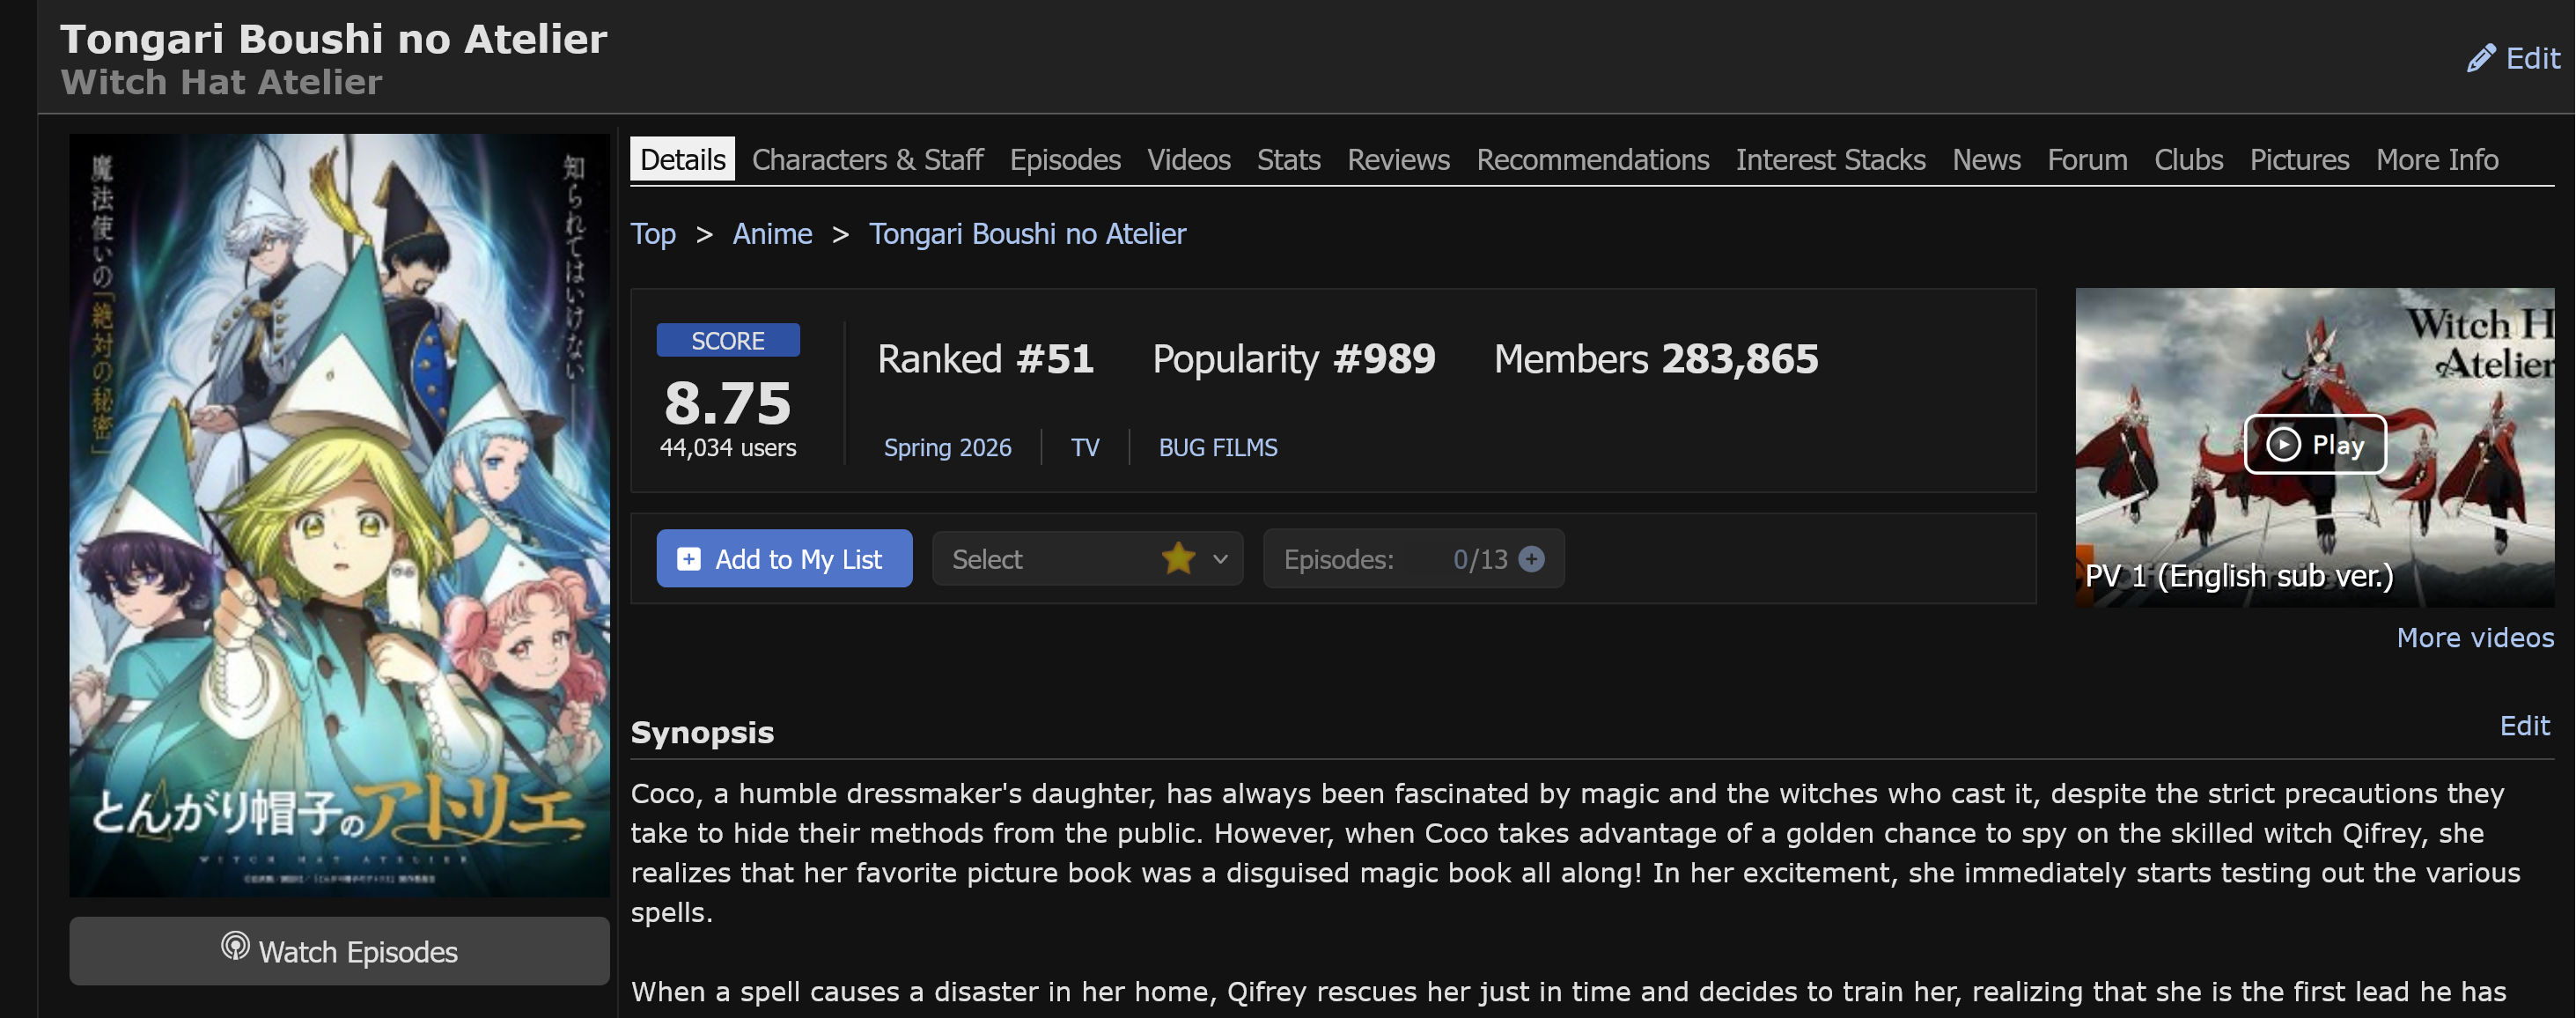The image size is (2576, 1018).
Task: Open the Interest Stacks tab
Action: click(x=1830, y=160)
